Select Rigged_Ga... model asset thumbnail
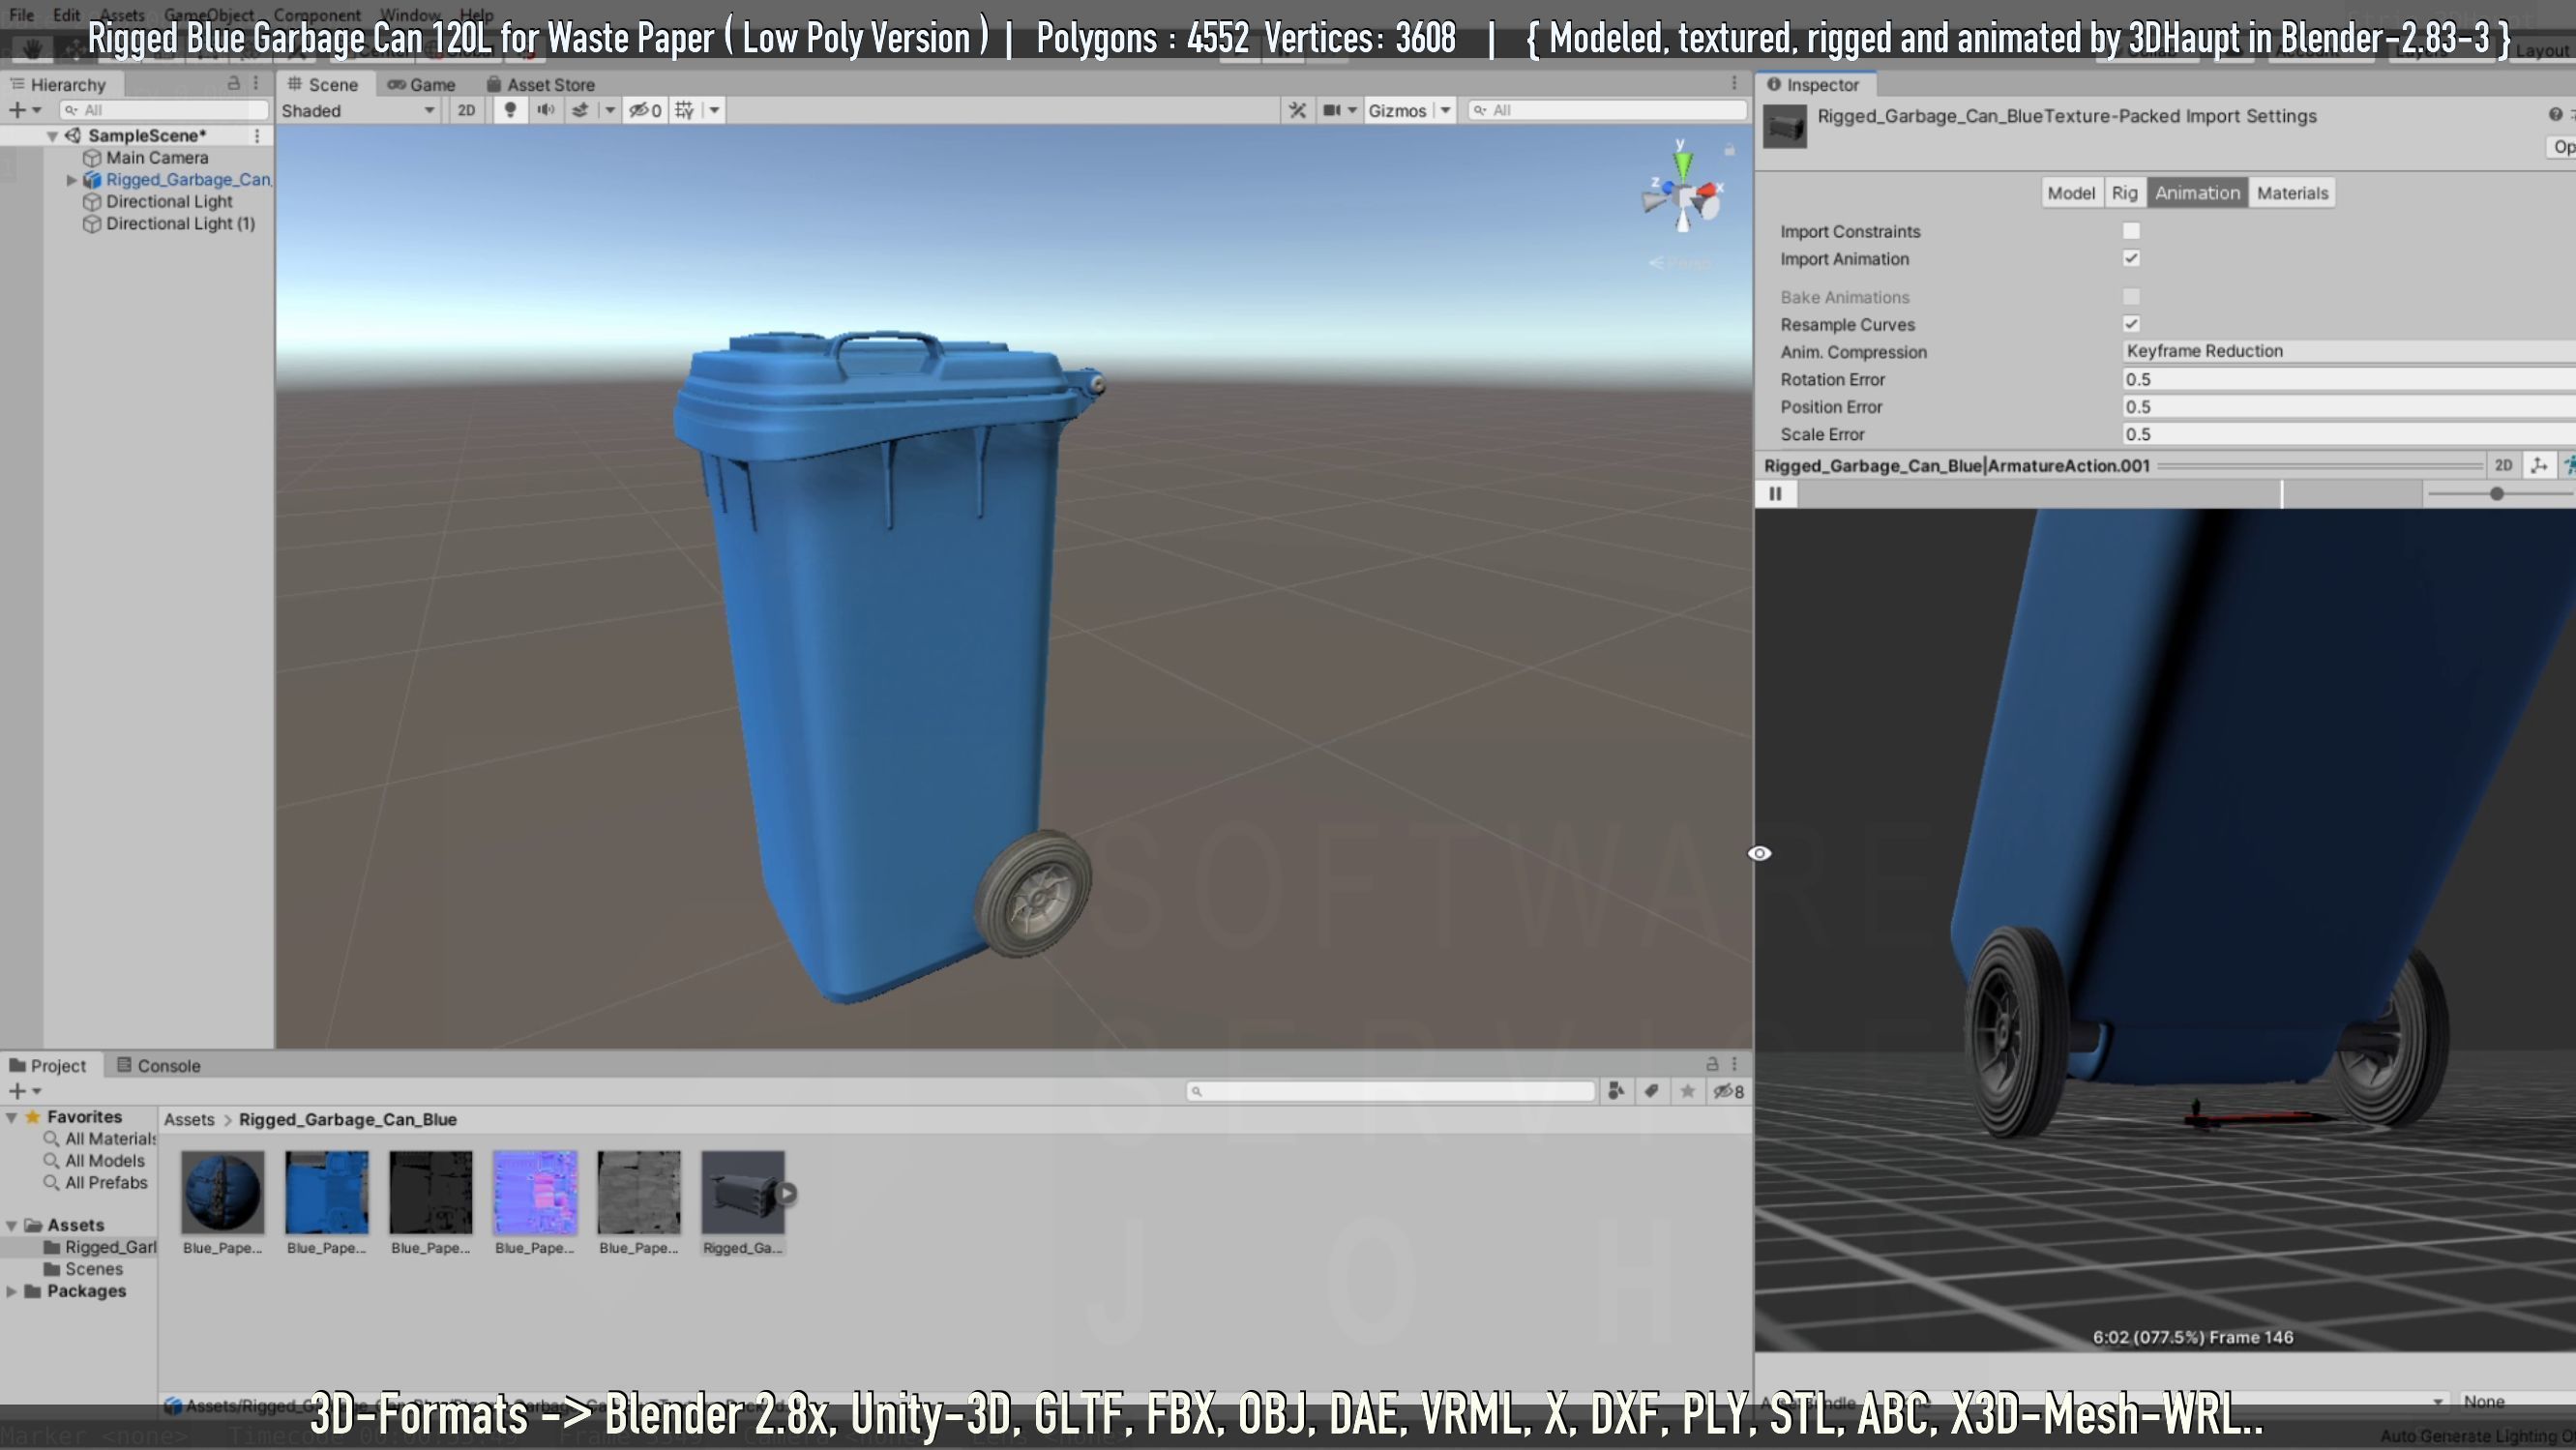 (743, 1192)
